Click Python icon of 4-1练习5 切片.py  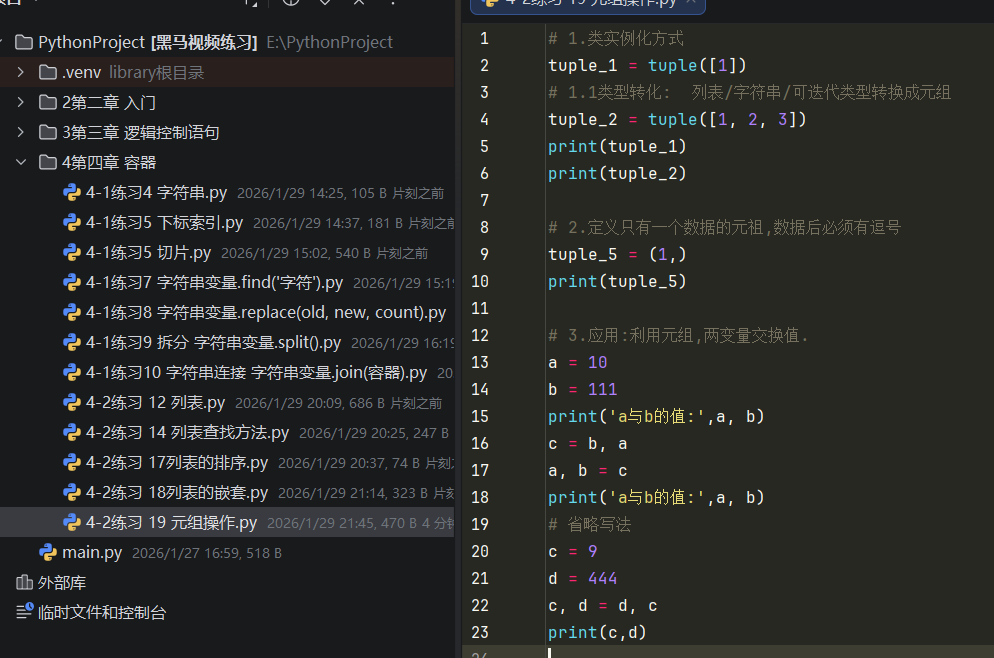click(72, 252)
